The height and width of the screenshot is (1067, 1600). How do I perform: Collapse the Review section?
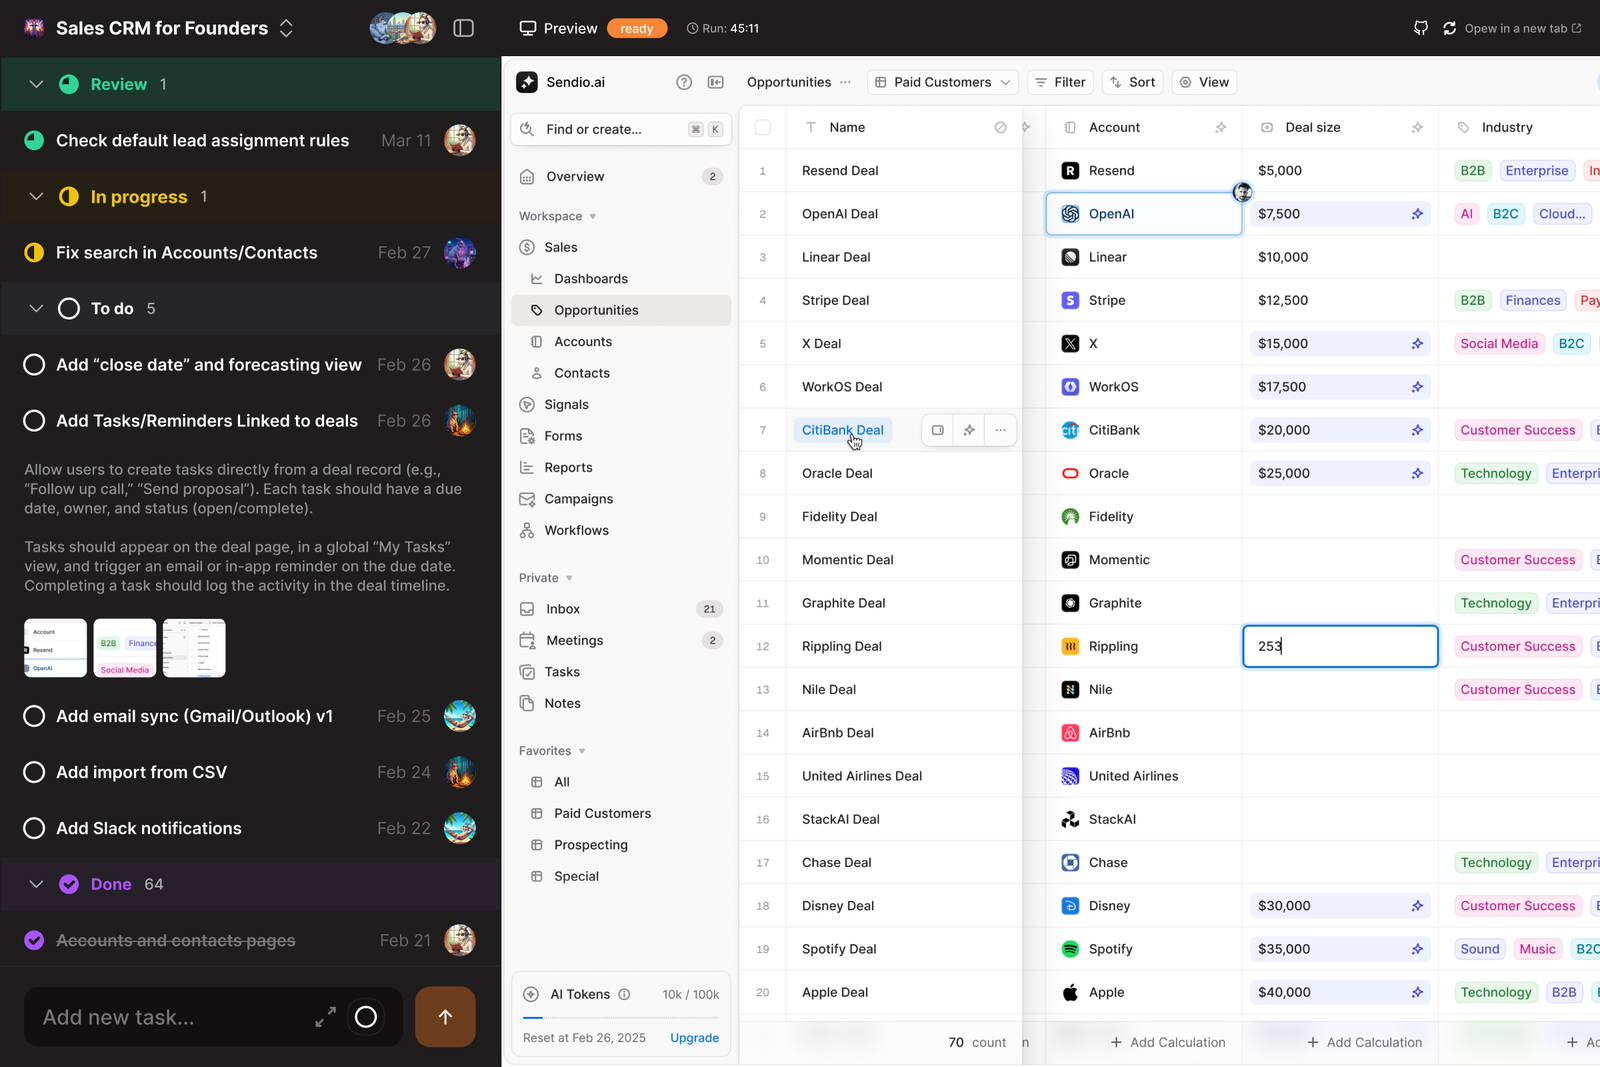point(36,84)
